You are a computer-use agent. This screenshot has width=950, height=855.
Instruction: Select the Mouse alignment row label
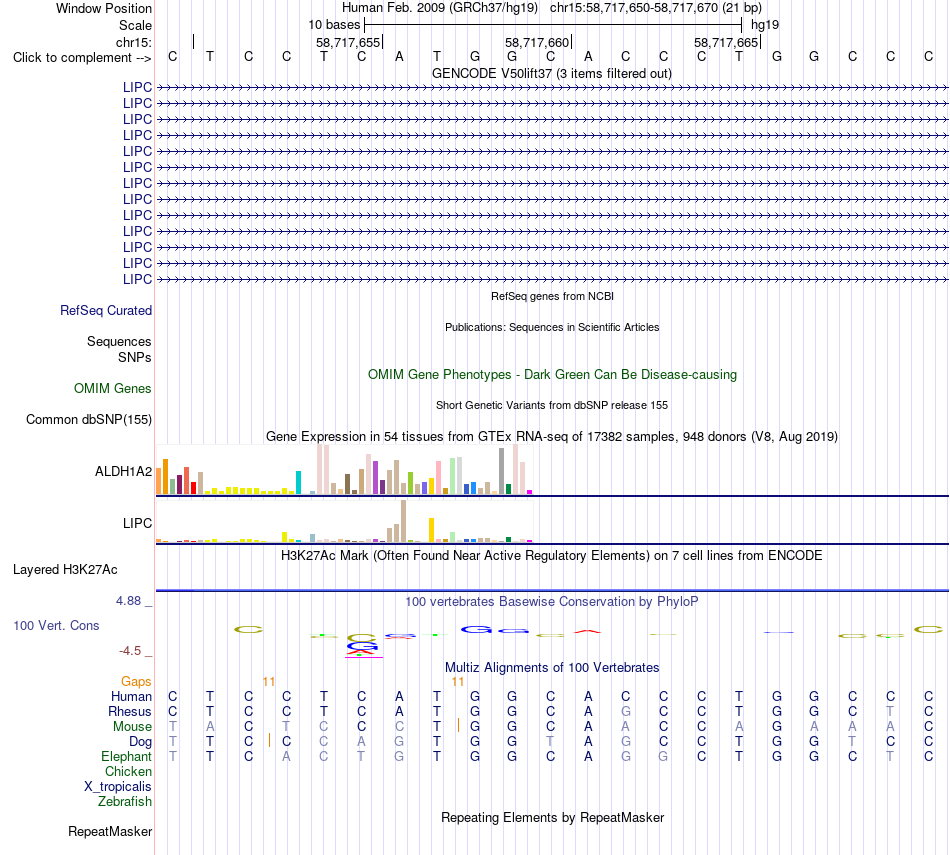tap(132, 727)
